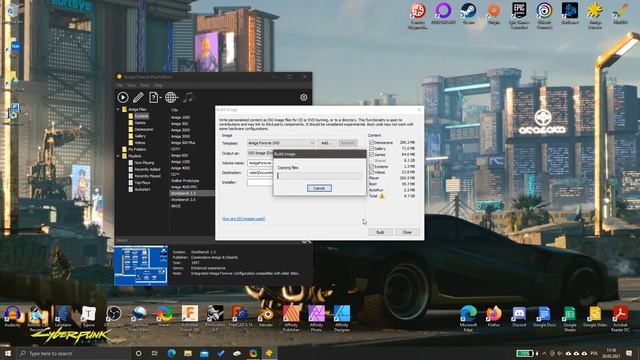640x360 pixels.
Task: Click the warning icon next to Total
Action: pos(382,196)
